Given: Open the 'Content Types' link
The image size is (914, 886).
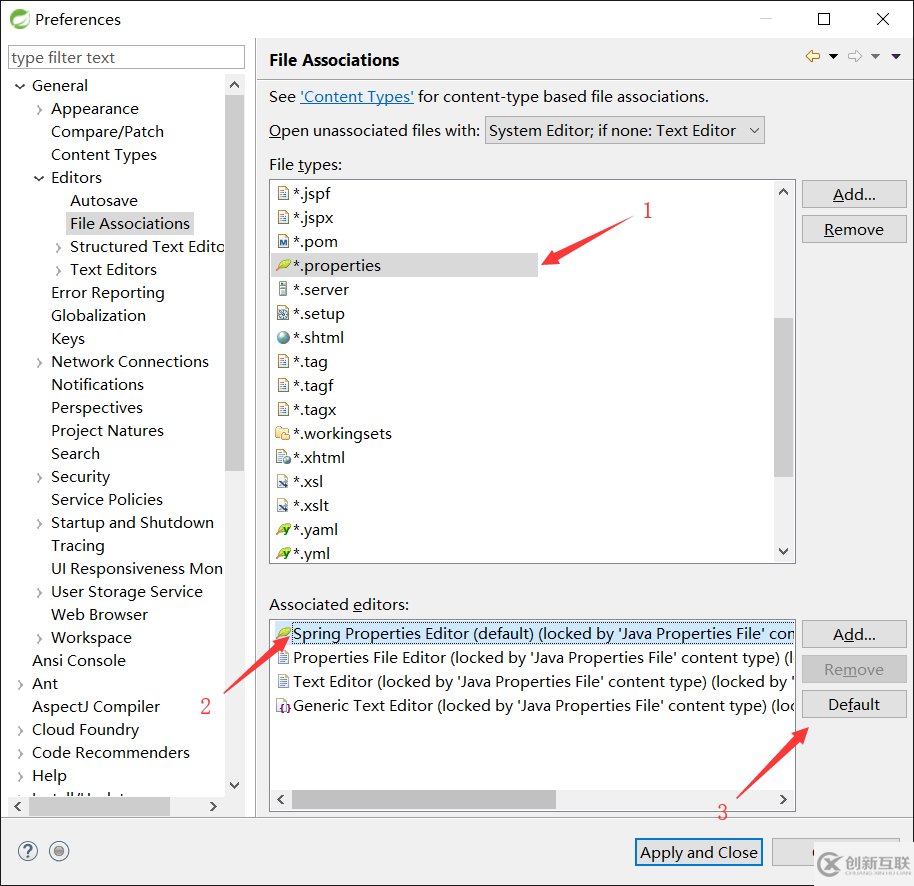Looking at the screenshot, I should point(357,96).
